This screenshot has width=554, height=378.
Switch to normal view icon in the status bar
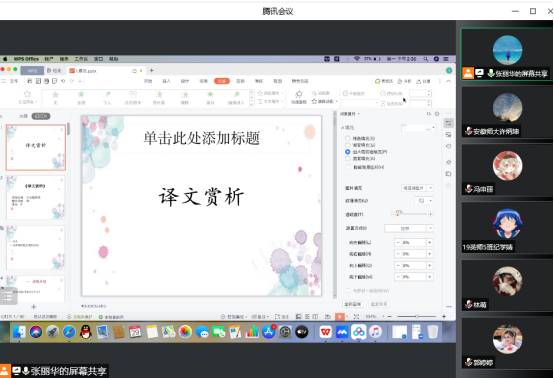click(x=299, y=317)
